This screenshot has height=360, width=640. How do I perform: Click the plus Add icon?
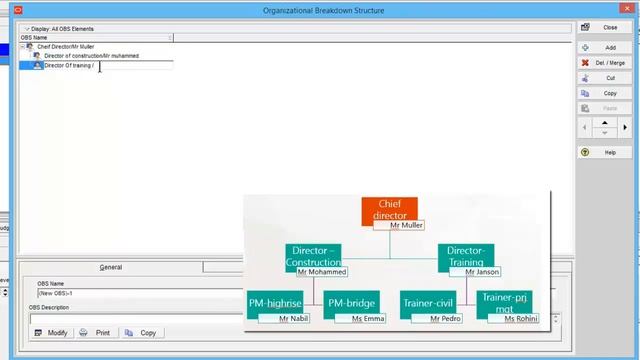click(x=585, y=48)
